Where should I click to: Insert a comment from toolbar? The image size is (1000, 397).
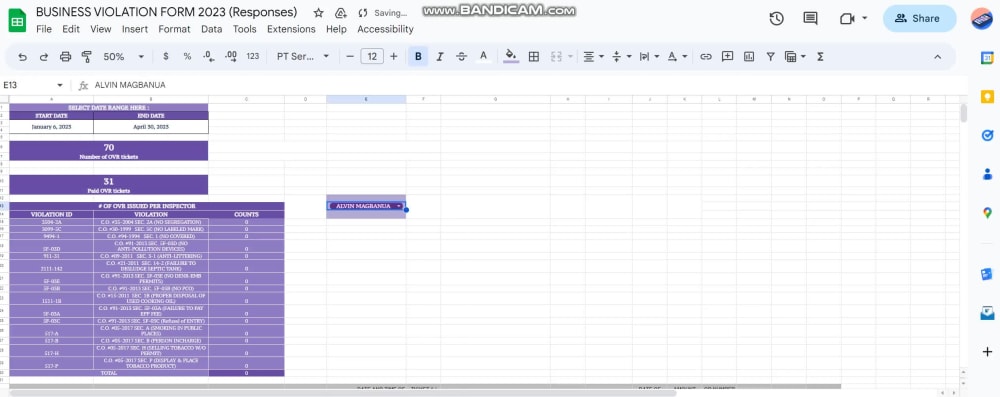click(x=727, y=56)
